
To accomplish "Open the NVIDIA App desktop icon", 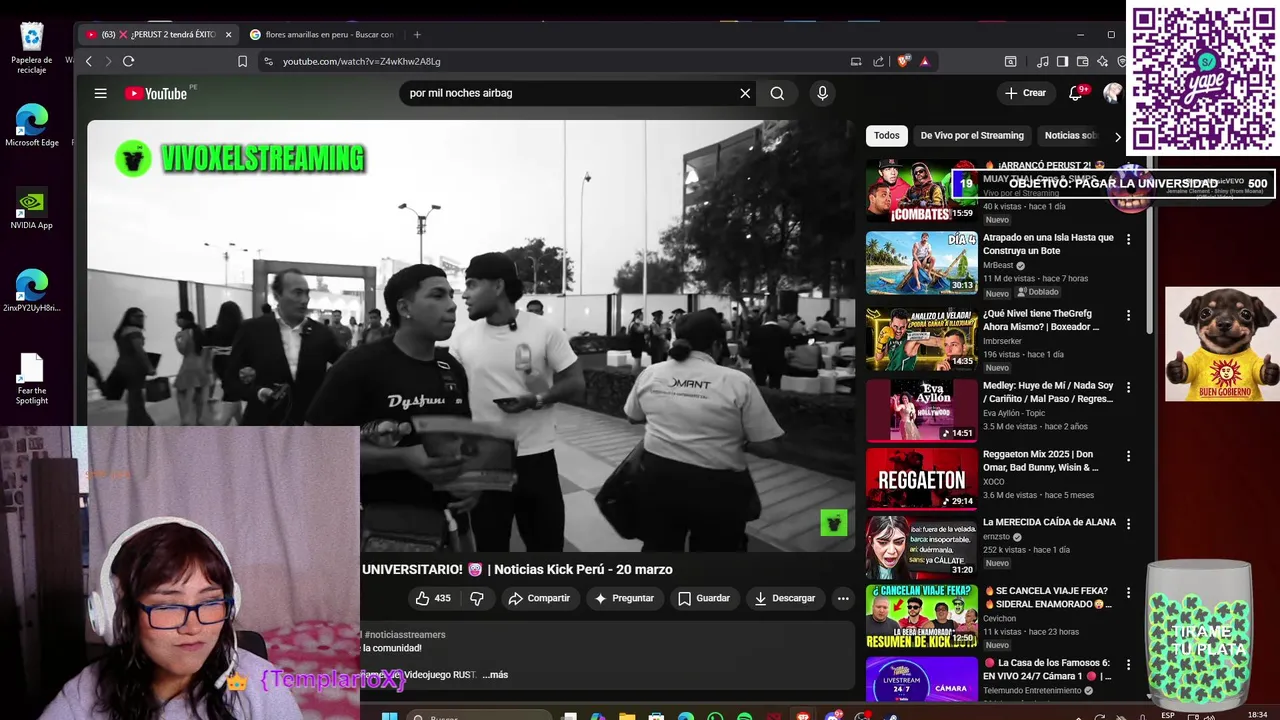I will pos(31,208).
